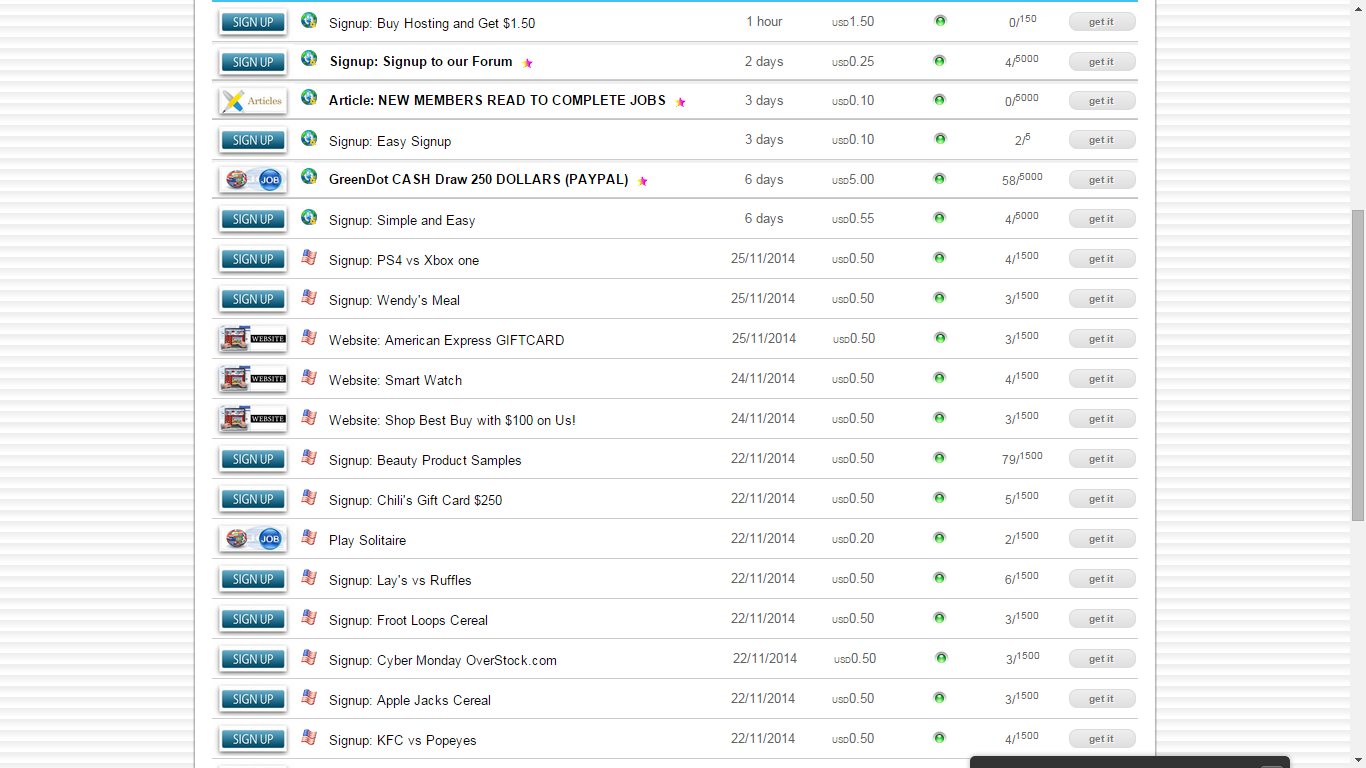Click 'get it' for KFC vs Popeyes
Image resolution: width=1366 pixels, height=768 pixels.
[x=1102, y=739]
